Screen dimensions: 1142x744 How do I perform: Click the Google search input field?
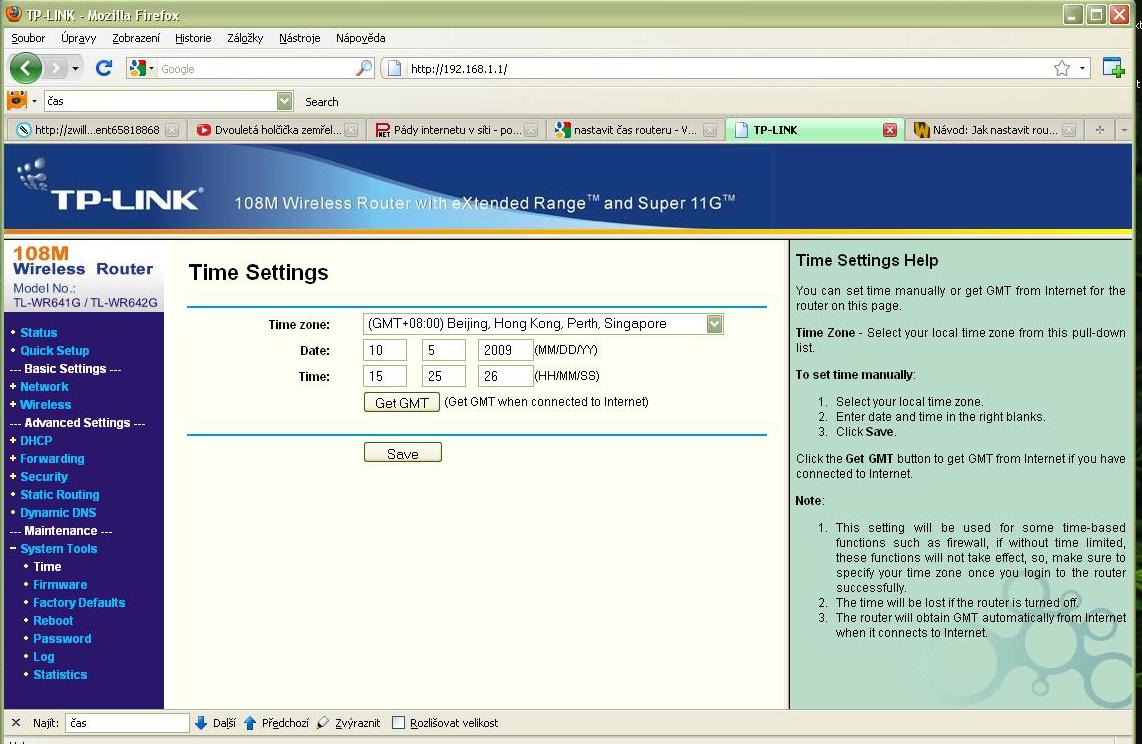click(255, 68)
